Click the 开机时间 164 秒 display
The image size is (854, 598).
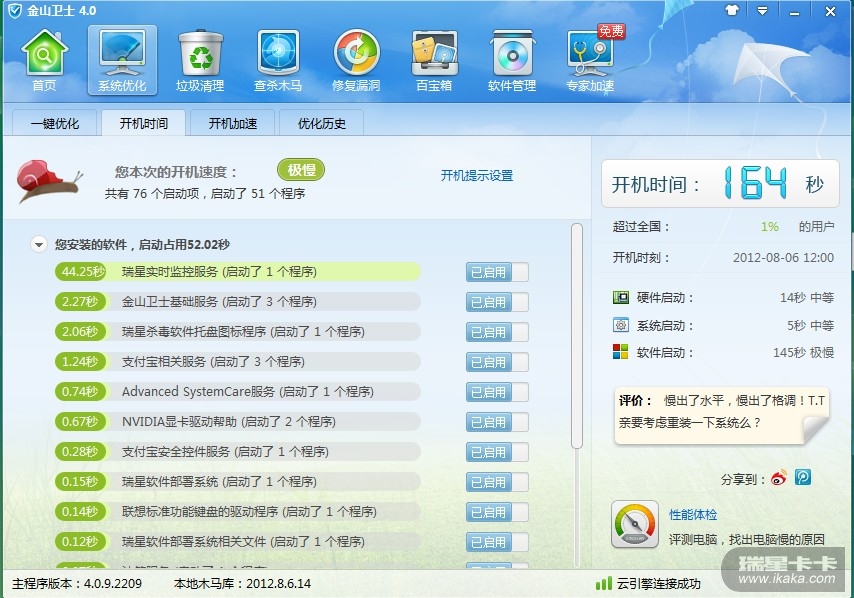[720, 184]
